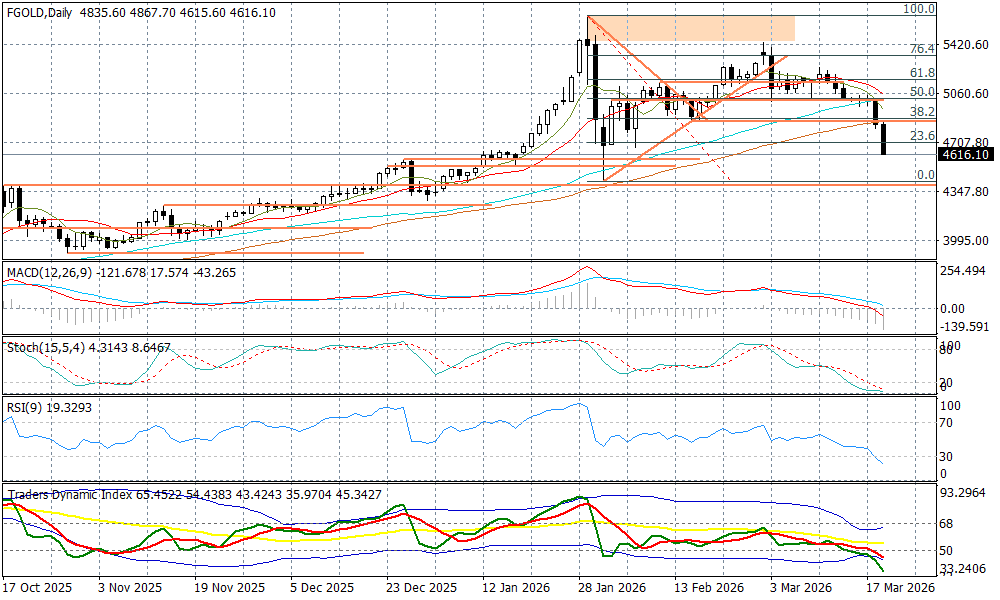
Task: Click the 23.6 Fibonacci level label
Action: [x=921, y=136]
